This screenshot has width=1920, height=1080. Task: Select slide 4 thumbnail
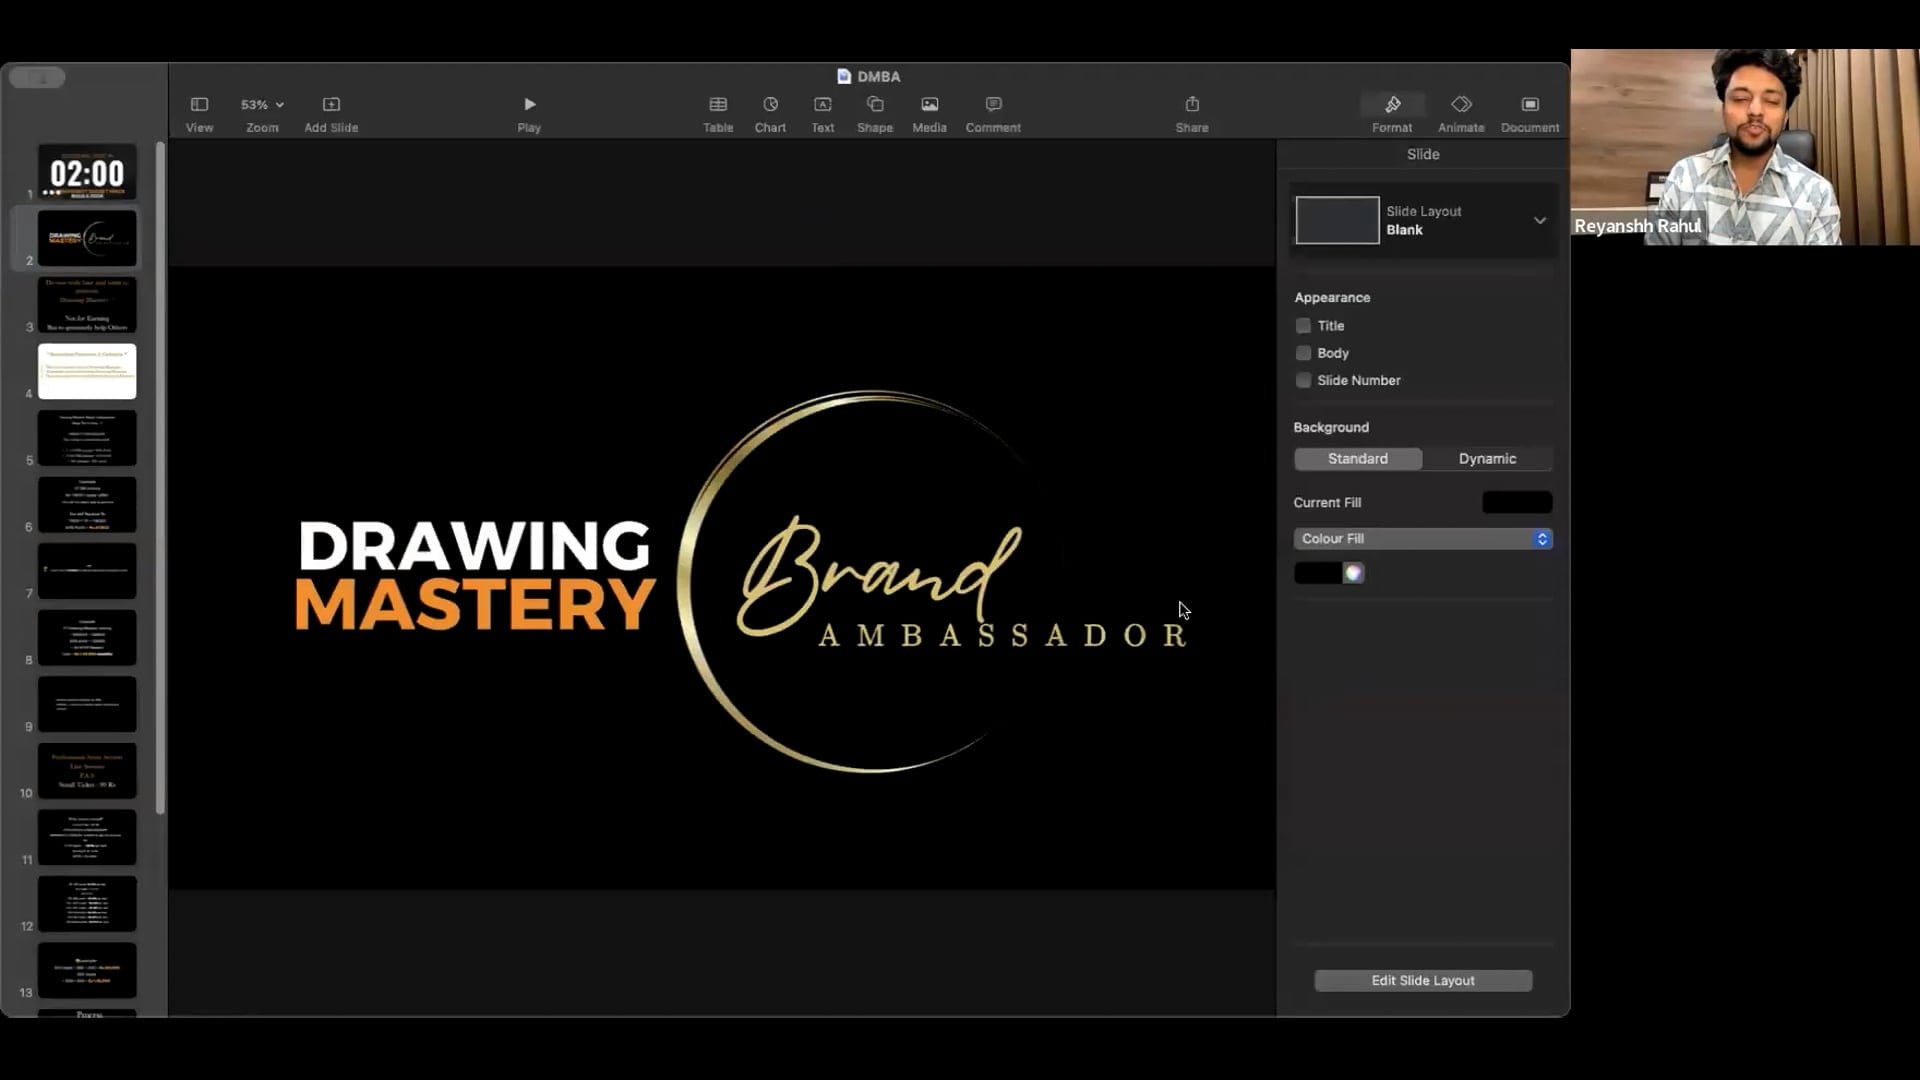tap(87, 371)
